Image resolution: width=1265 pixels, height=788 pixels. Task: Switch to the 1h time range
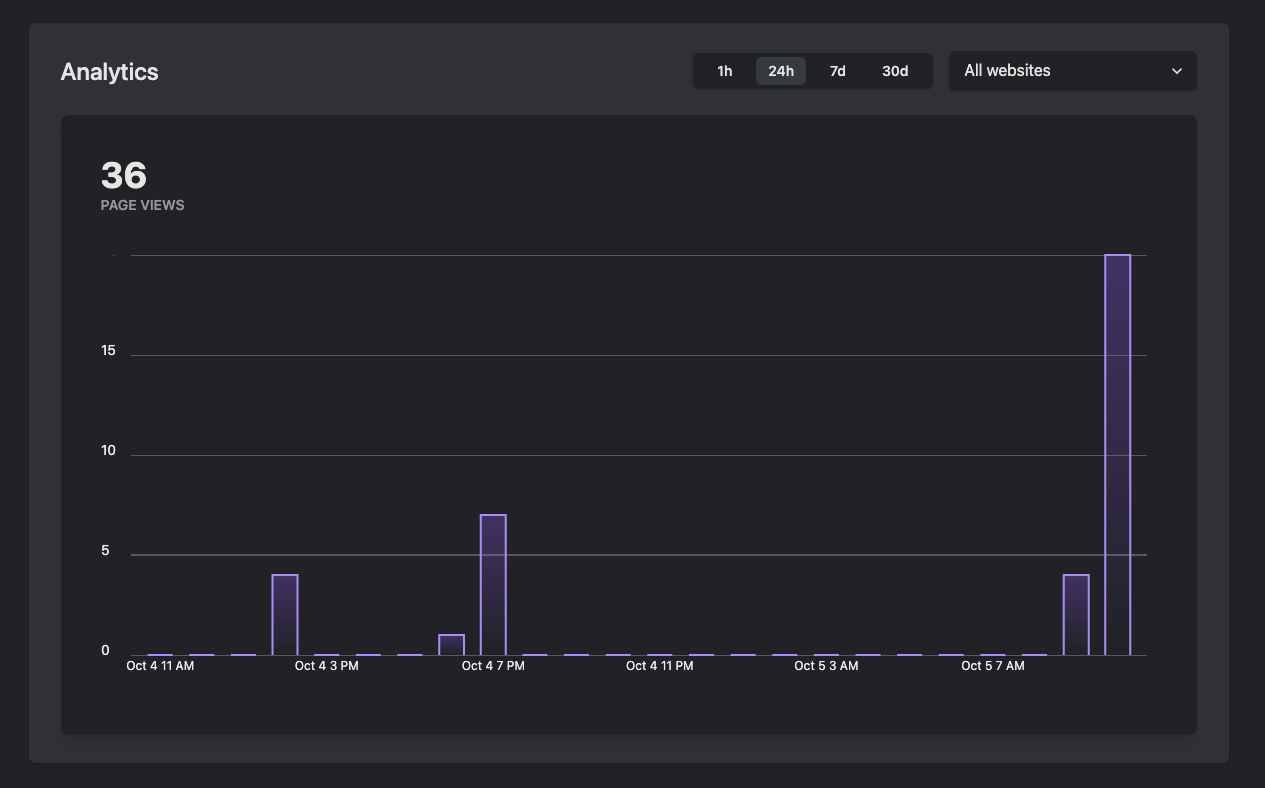point(725,71)
